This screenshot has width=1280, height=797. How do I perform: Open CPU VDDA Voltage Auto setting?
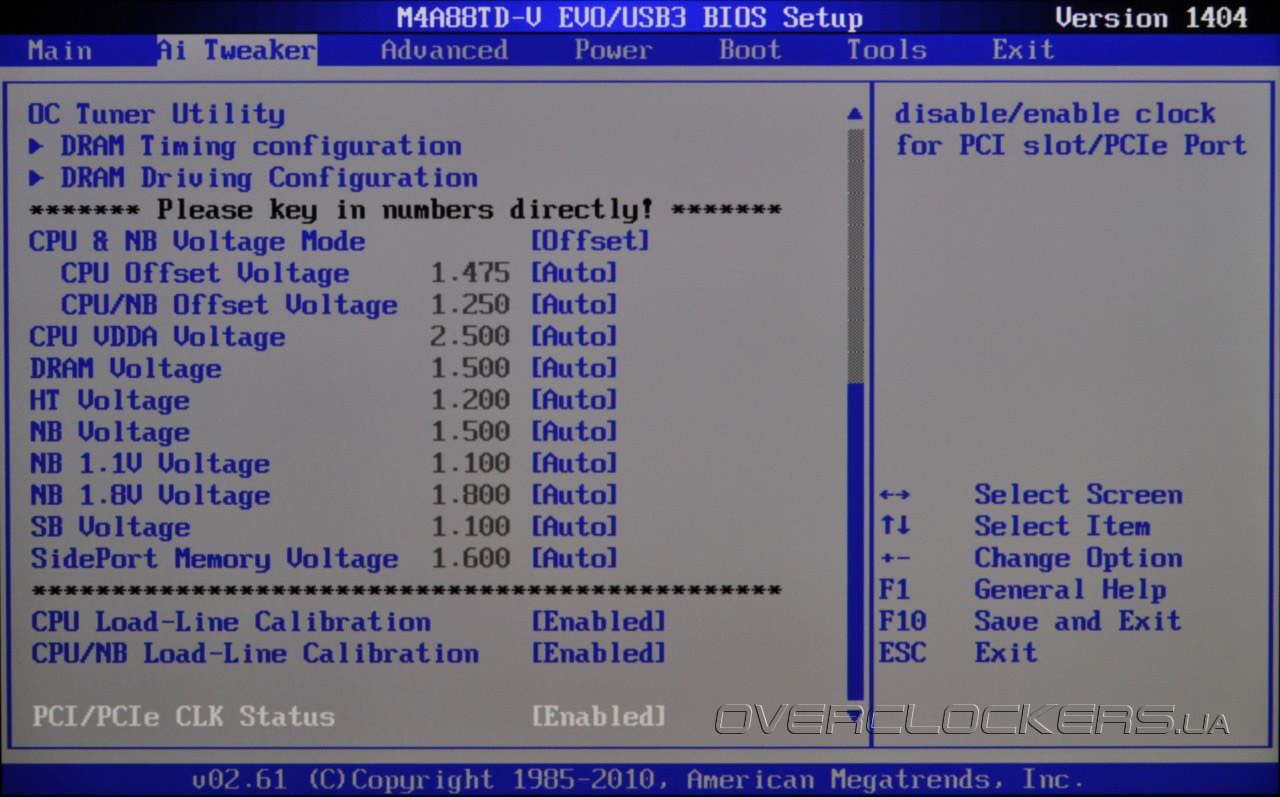(574, 337)
